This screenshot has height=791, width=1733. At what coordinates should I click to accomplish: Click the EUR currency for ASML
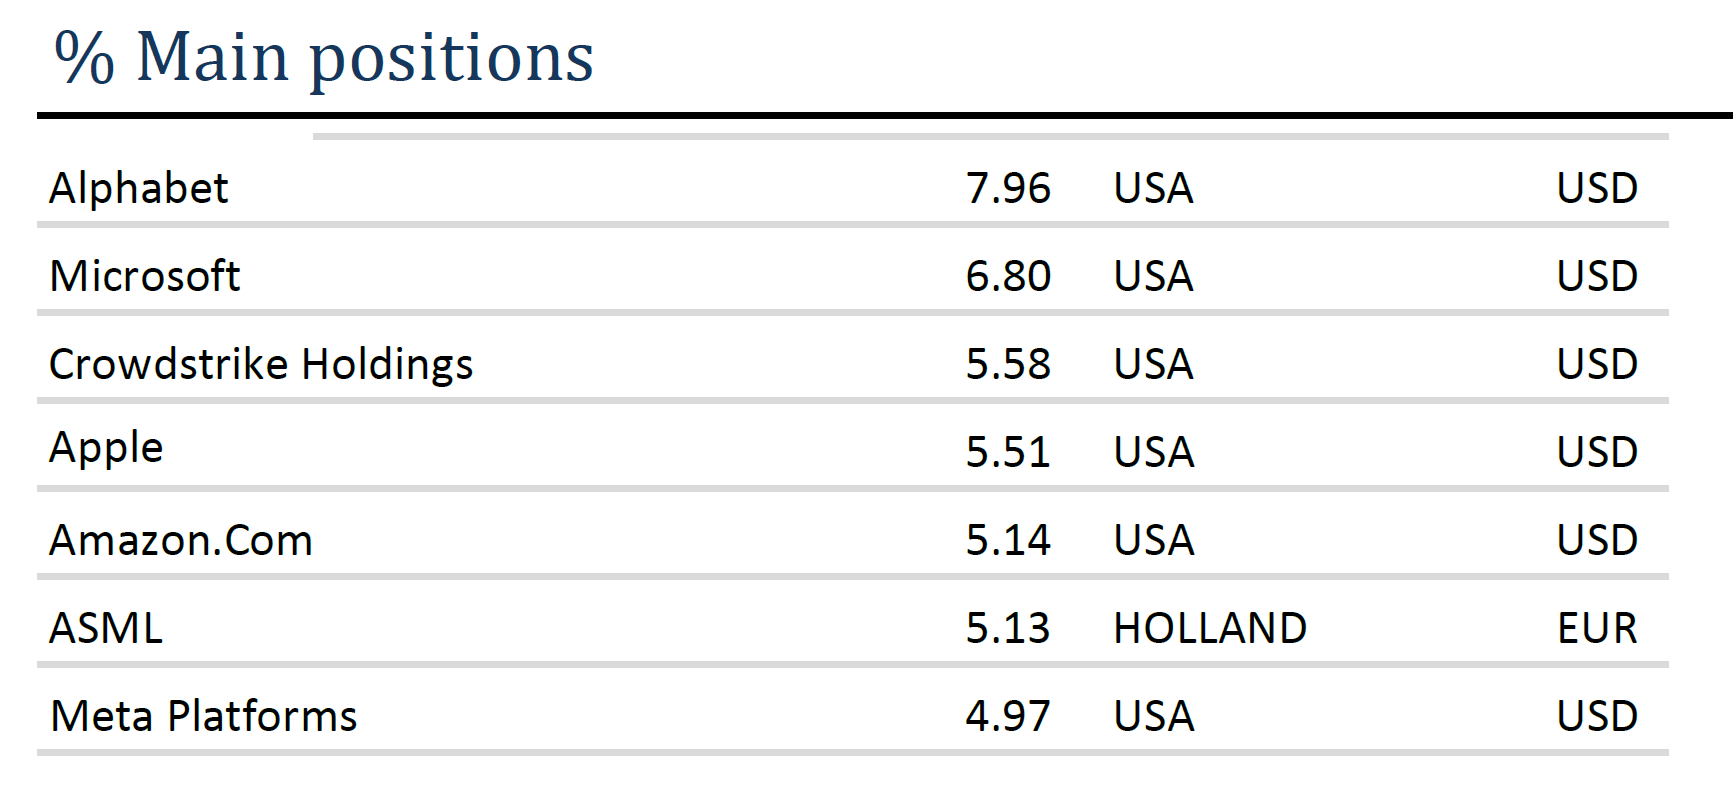click(x=1597, y=628)
